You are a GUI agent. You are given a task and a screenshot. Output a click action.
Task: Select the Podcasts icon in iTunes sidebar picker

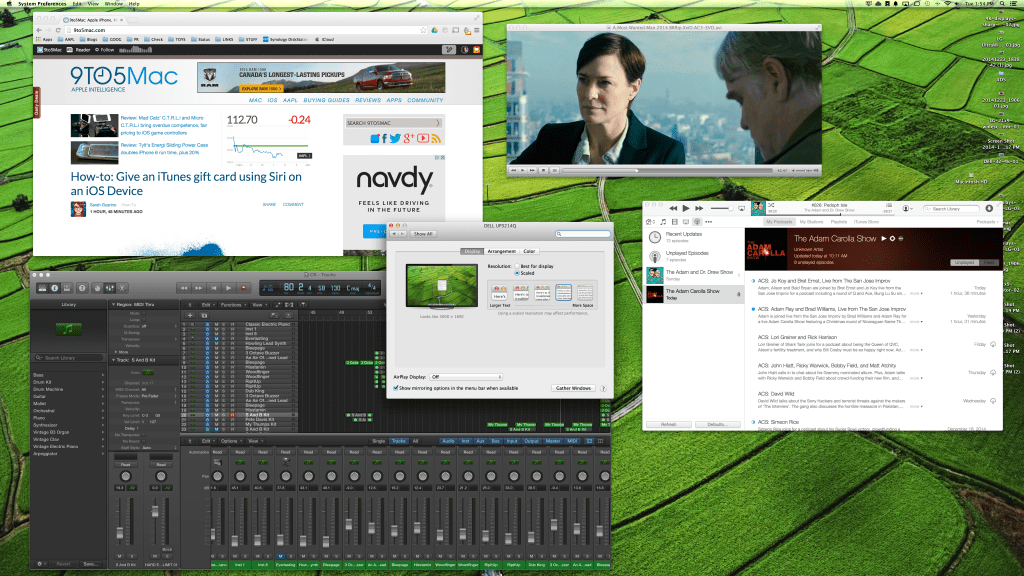pos(697,220)
